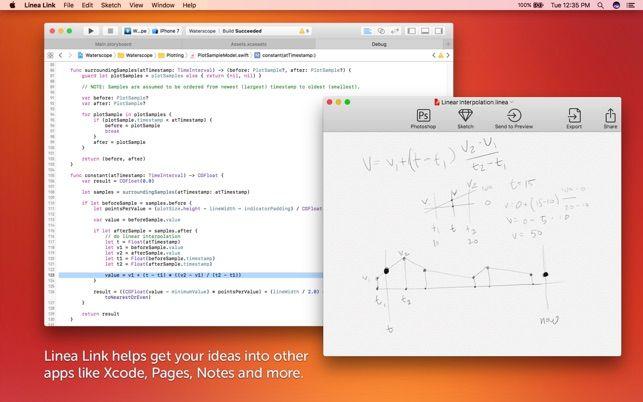Open the Main.storyboard tab in Xcode
Screen dimensions: 643x402
click(x=113, y=44)
